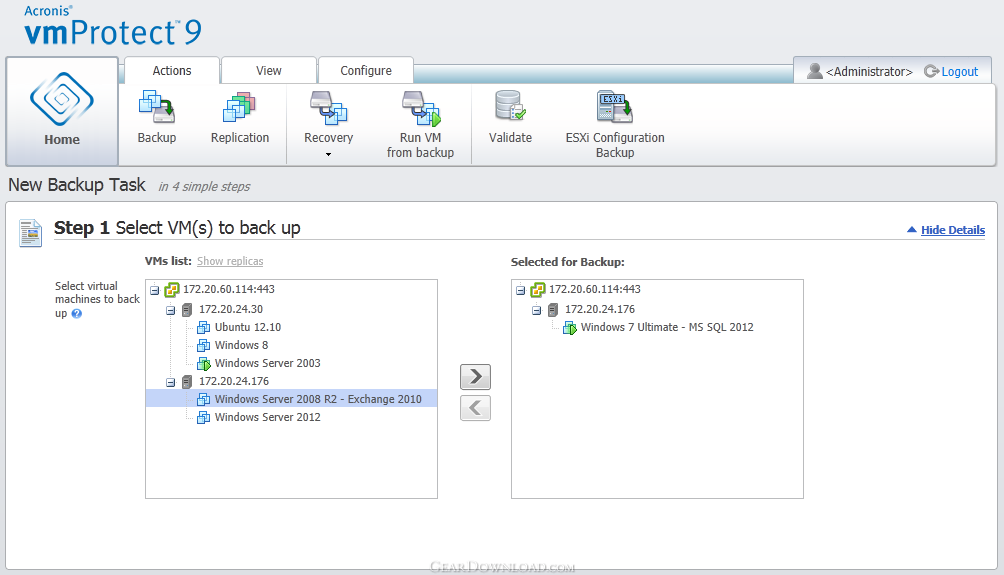
Task: Click the Backup label text
Action: 157,138
